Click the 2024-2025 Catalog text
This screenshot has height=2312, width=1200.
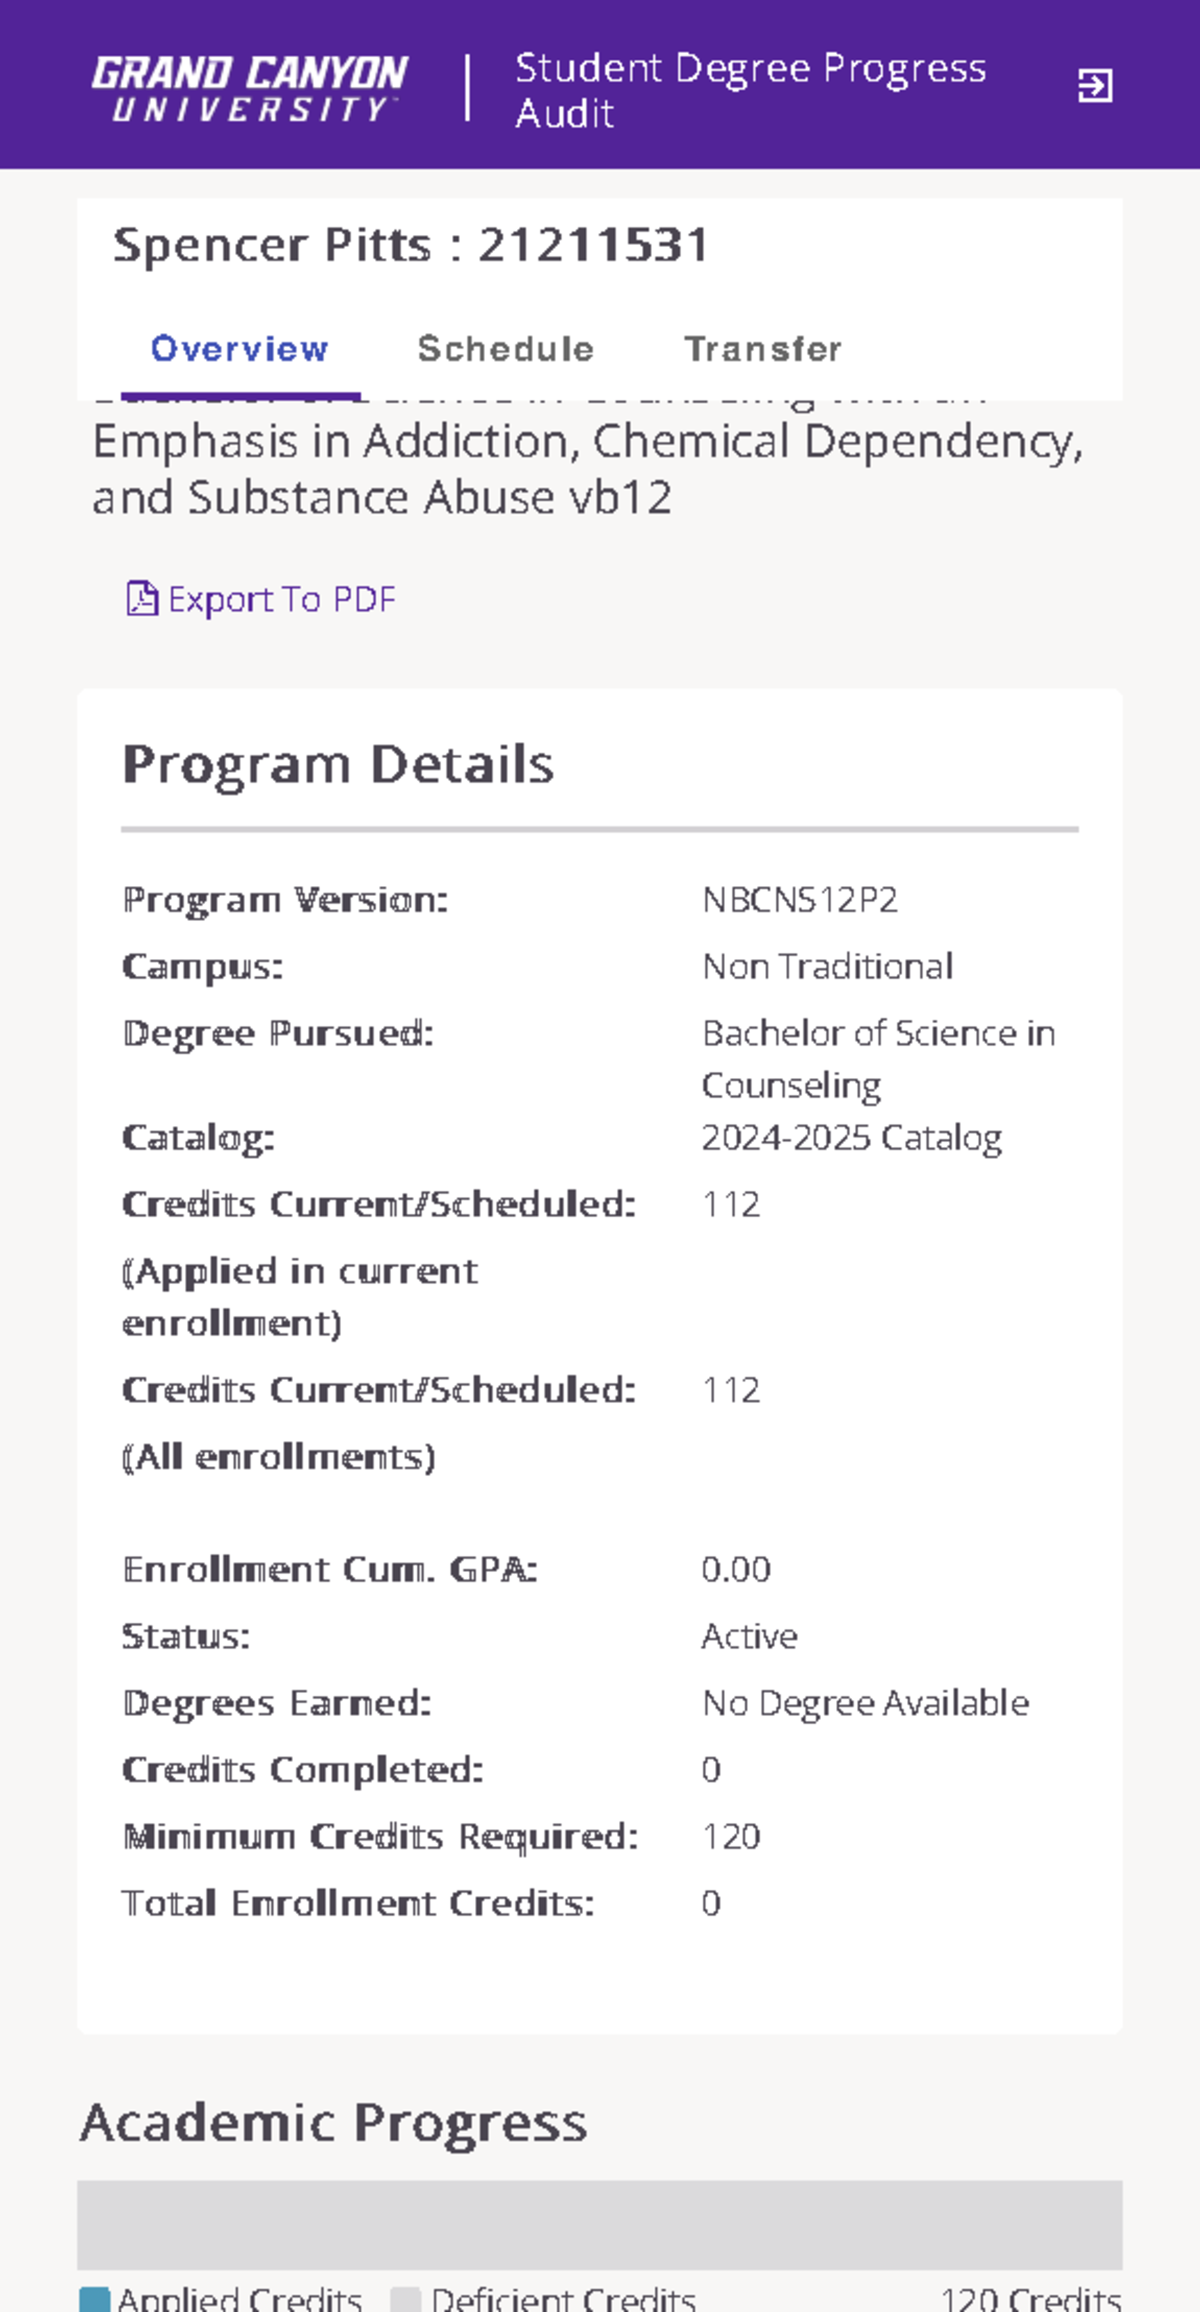(852, 1136)
